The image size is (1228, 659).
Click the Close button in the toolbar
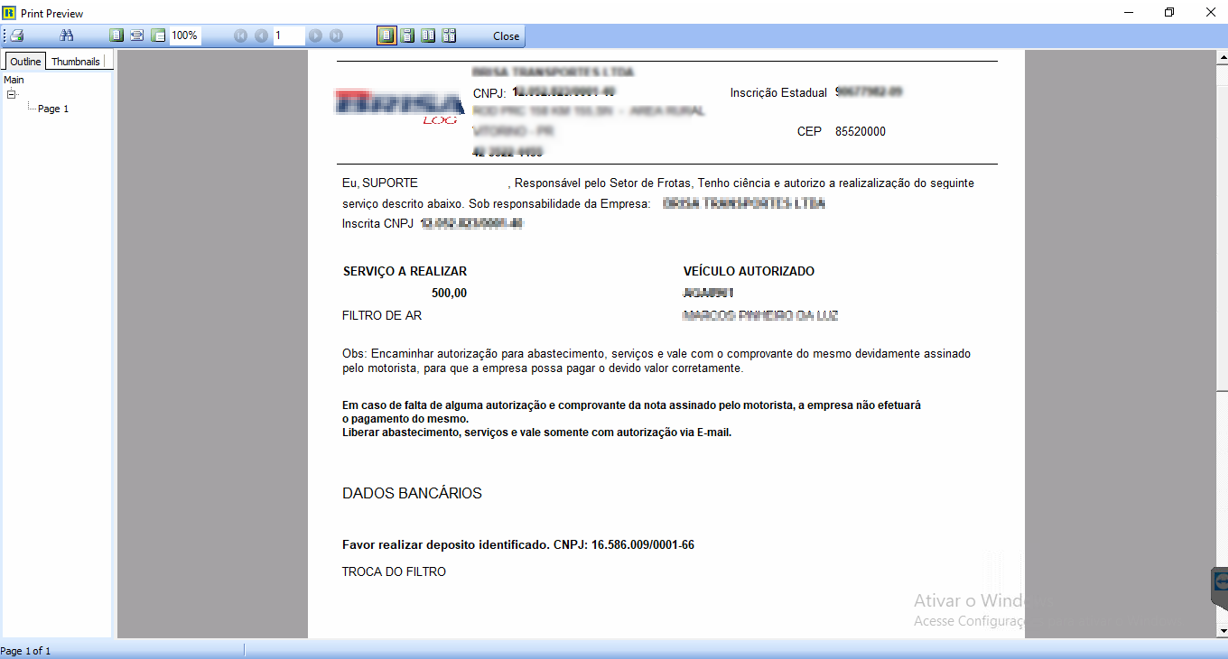click(506, 36)
